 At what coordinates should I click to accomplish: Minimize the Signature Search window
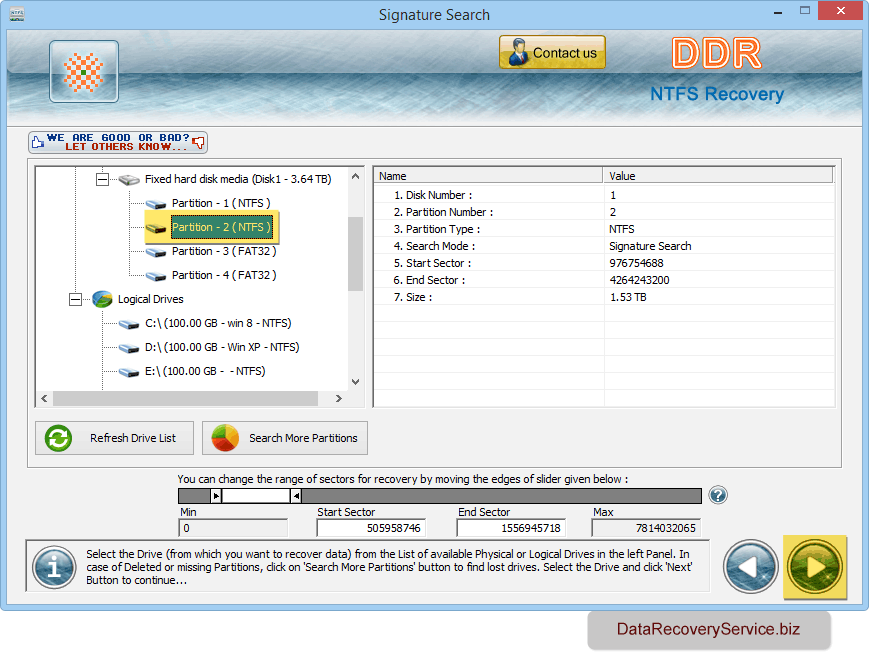click(x=778, y=12)
